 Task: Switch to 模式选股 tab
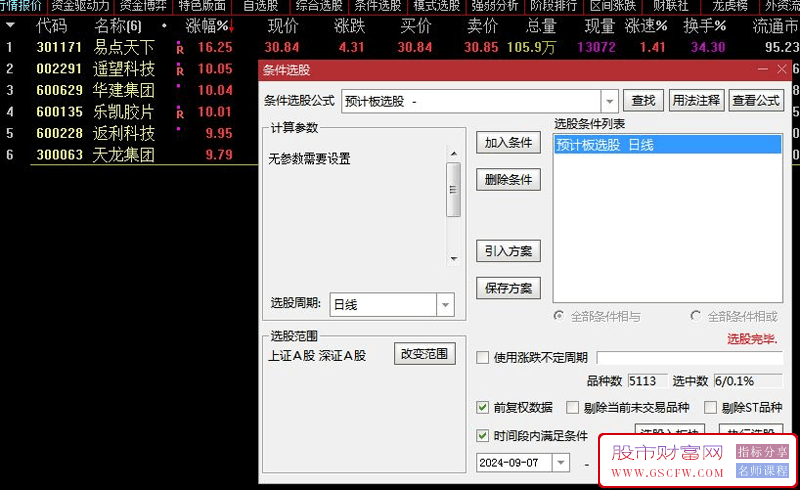tap(437, 6)
